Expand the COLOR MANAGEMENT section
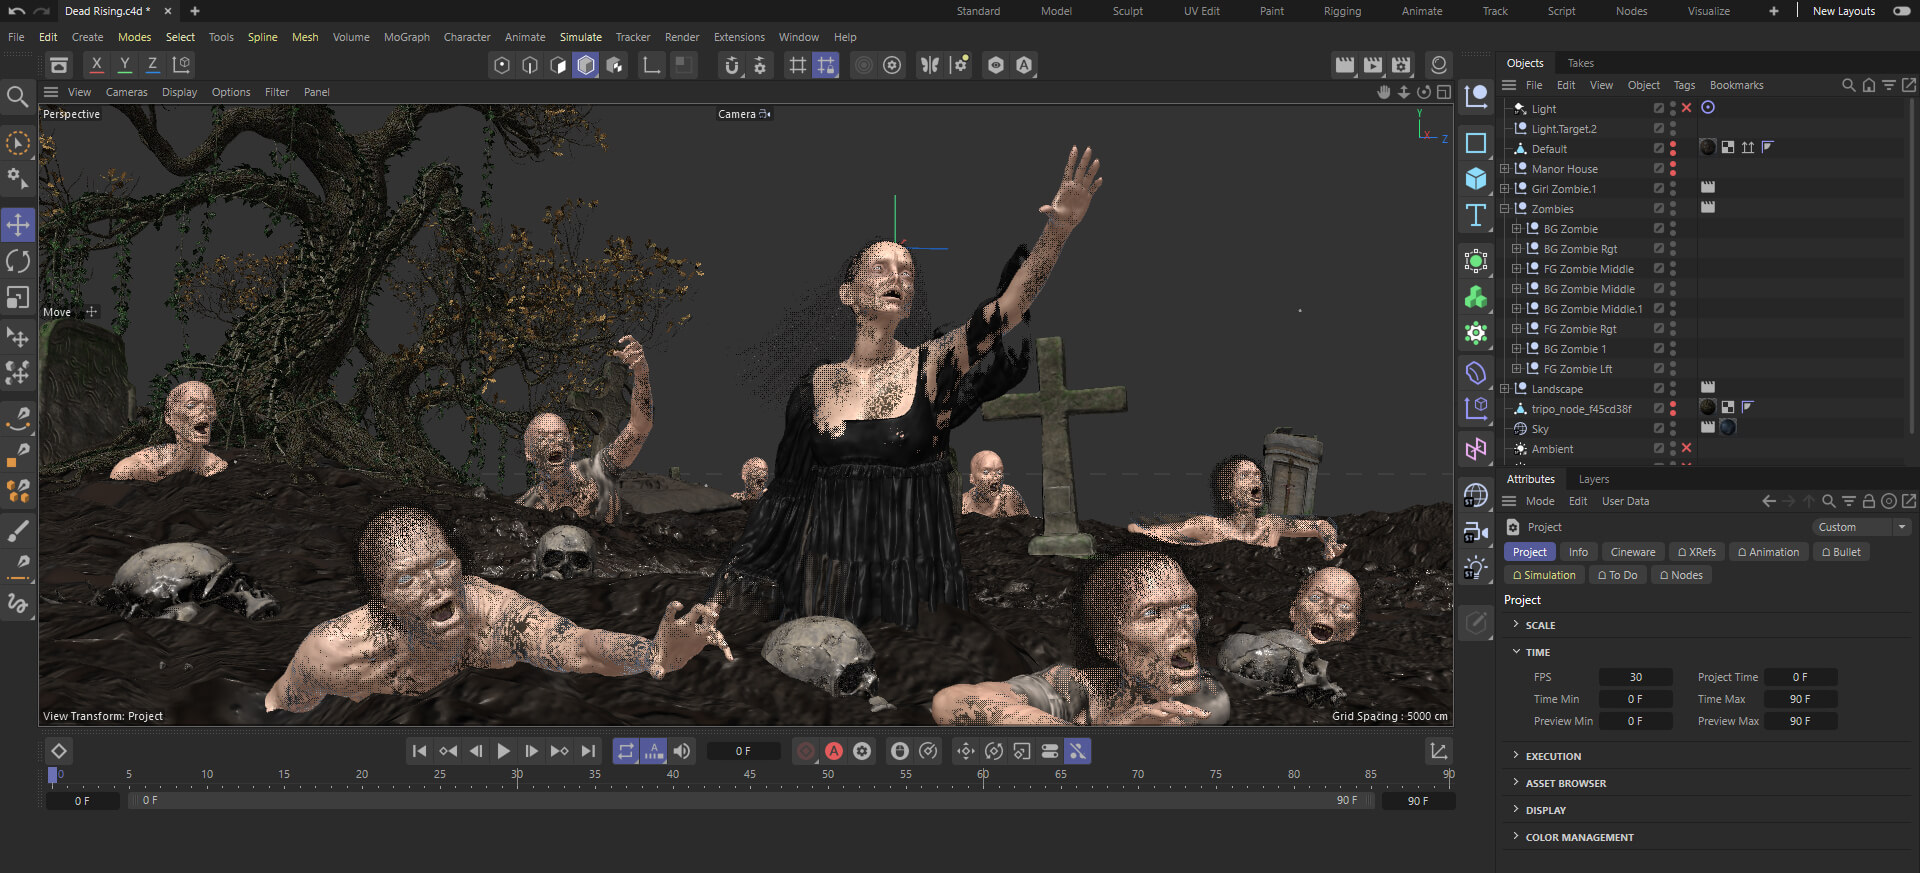This screenshot has height=873, width=1920. (x=1516, y=836)
